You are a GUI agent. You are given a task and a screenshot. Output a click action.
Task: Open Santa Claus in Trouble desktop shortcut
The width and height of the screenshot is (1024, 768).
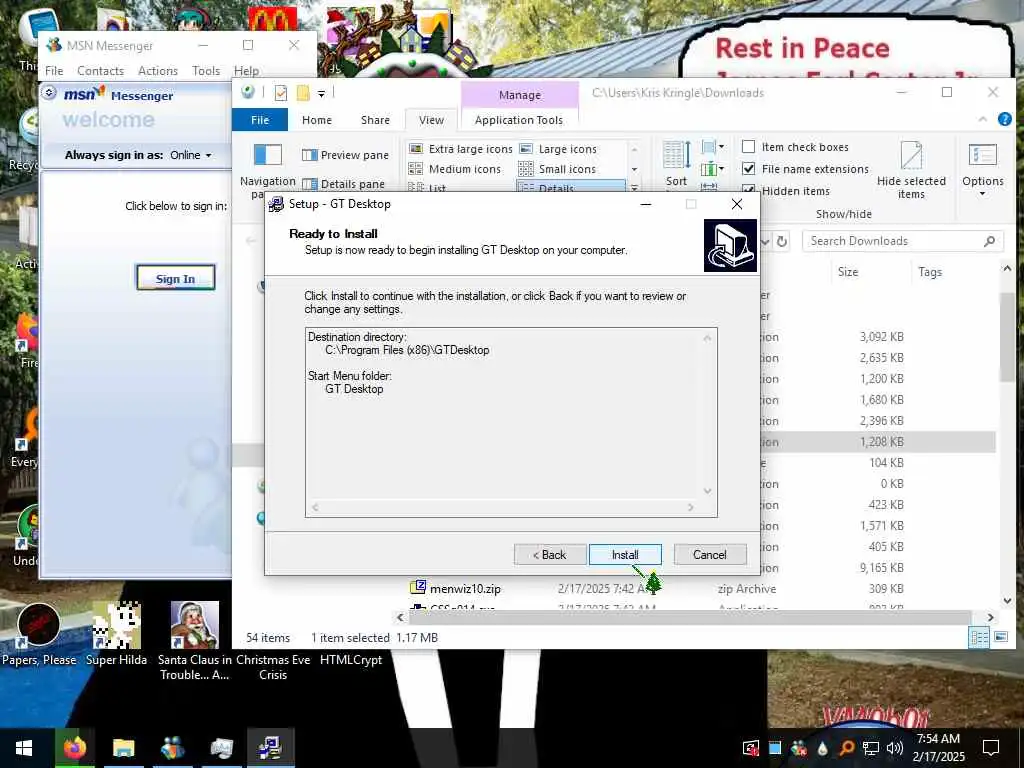tap(195, 641)
